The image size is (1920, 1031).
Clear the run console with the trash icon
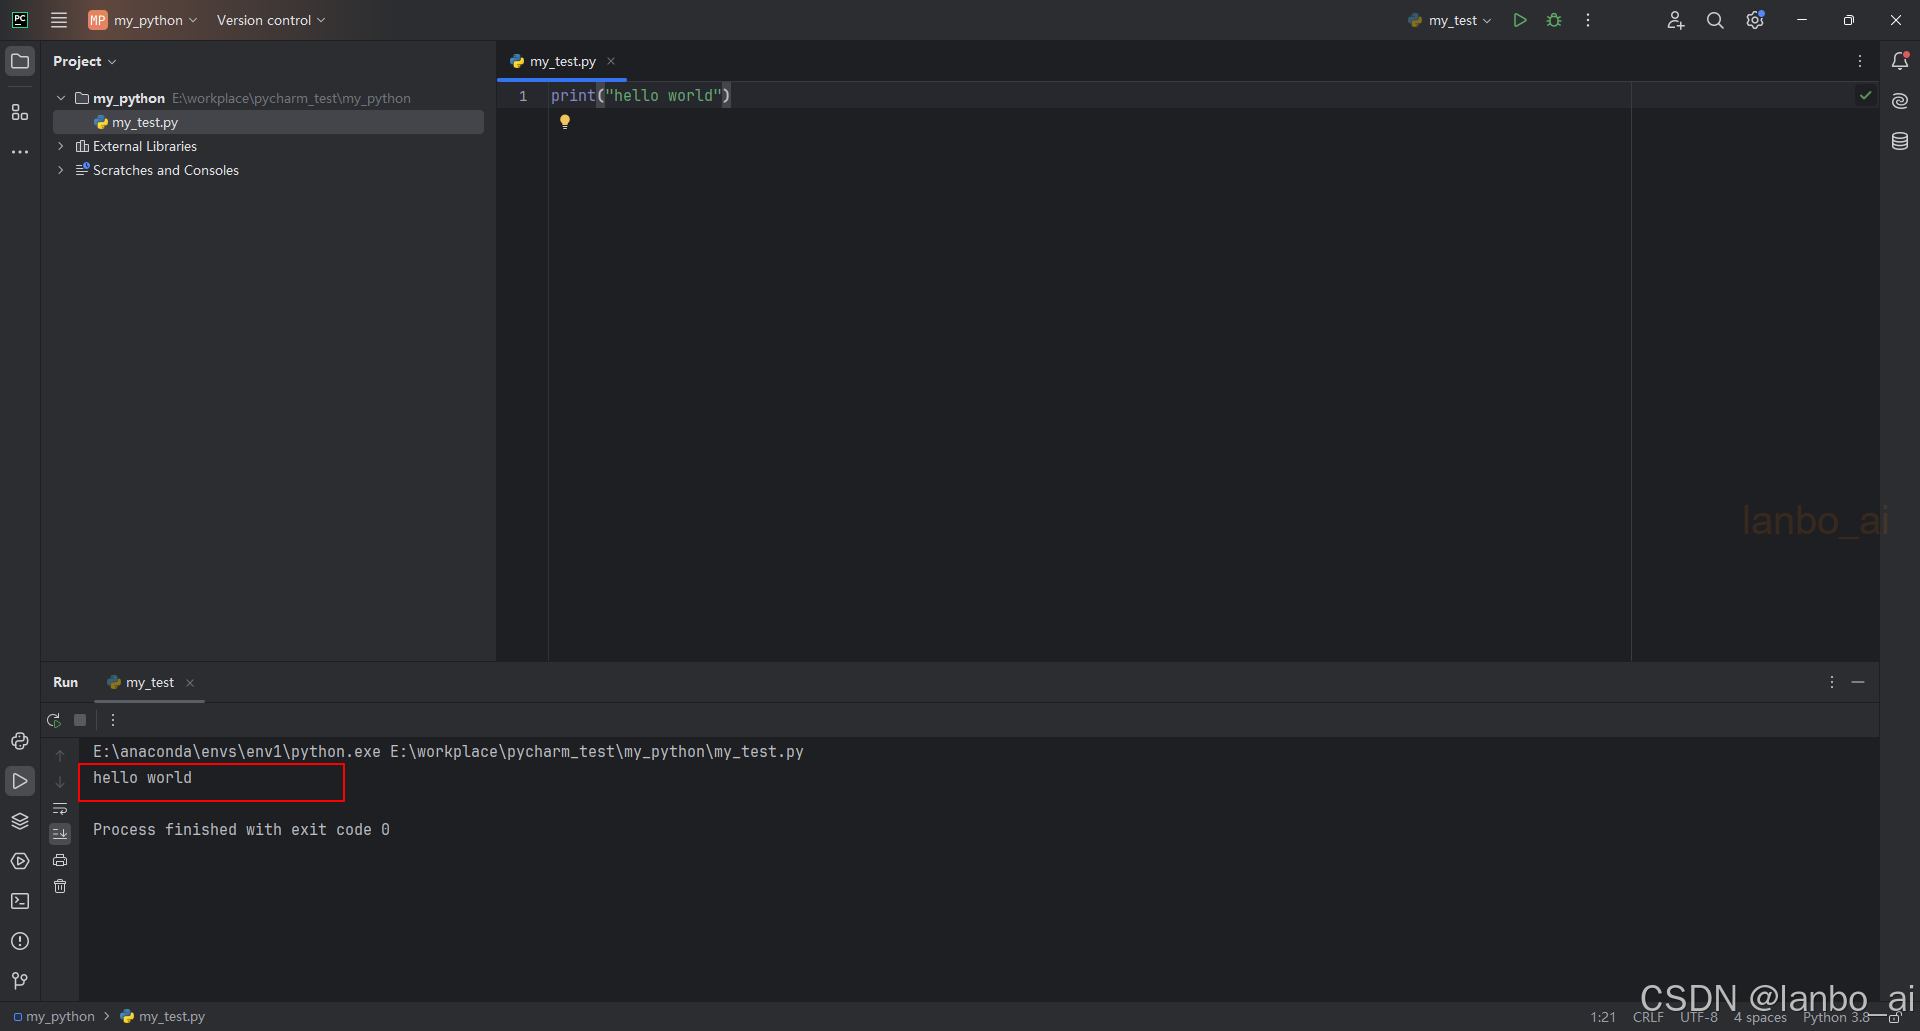60,886
